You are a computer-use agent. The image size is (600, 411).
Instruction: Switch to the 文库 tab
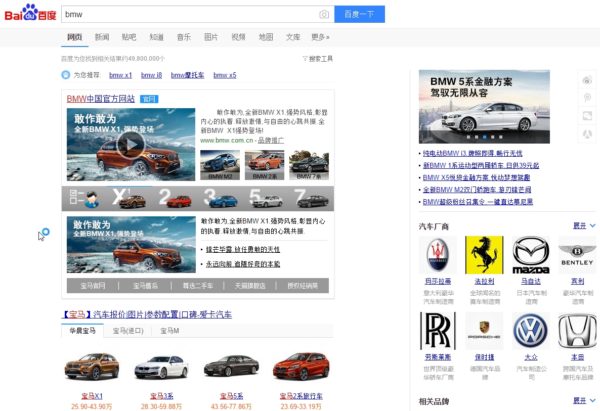pos(293,37)
